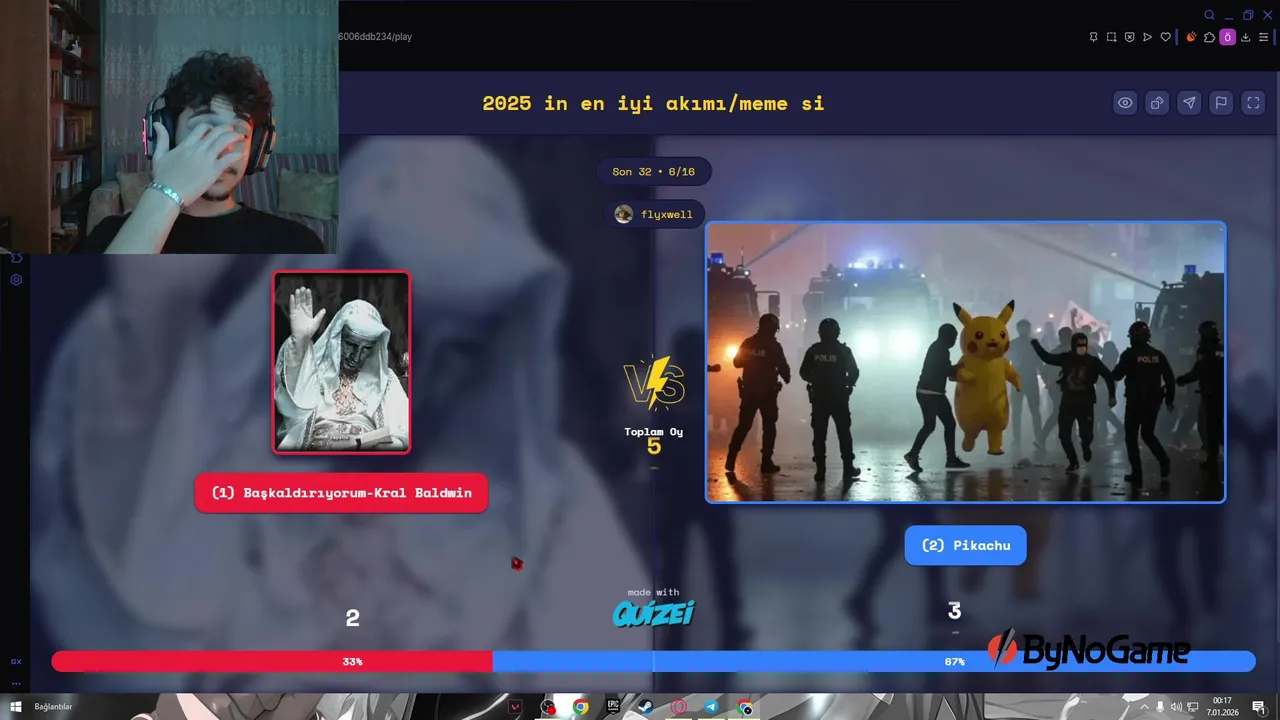1280x720 pixels.
Task: Vote for the Pikachu button
Action: click(965, 545)
